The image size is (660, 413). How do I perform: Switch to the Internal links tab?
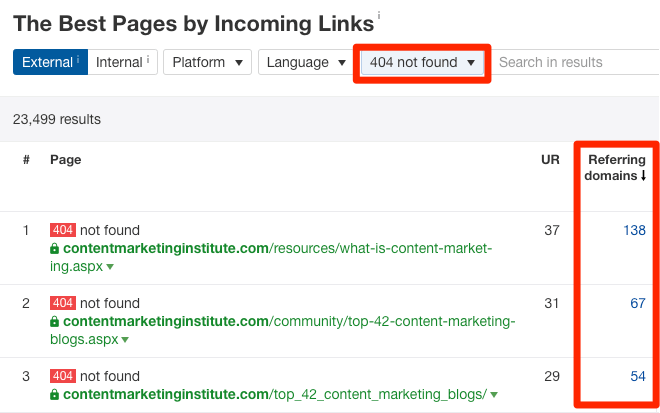pyautogui.click(x=122, y=62)
